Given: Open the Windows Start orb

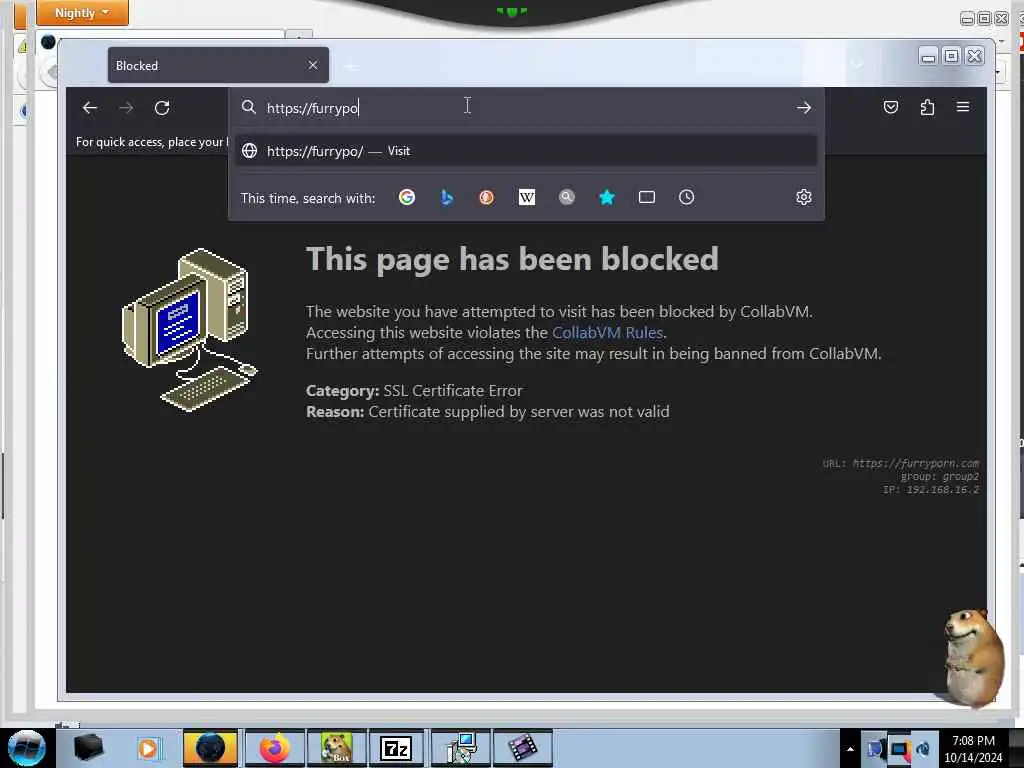Looking at the screenshot, I should click(x=27, y=748).
